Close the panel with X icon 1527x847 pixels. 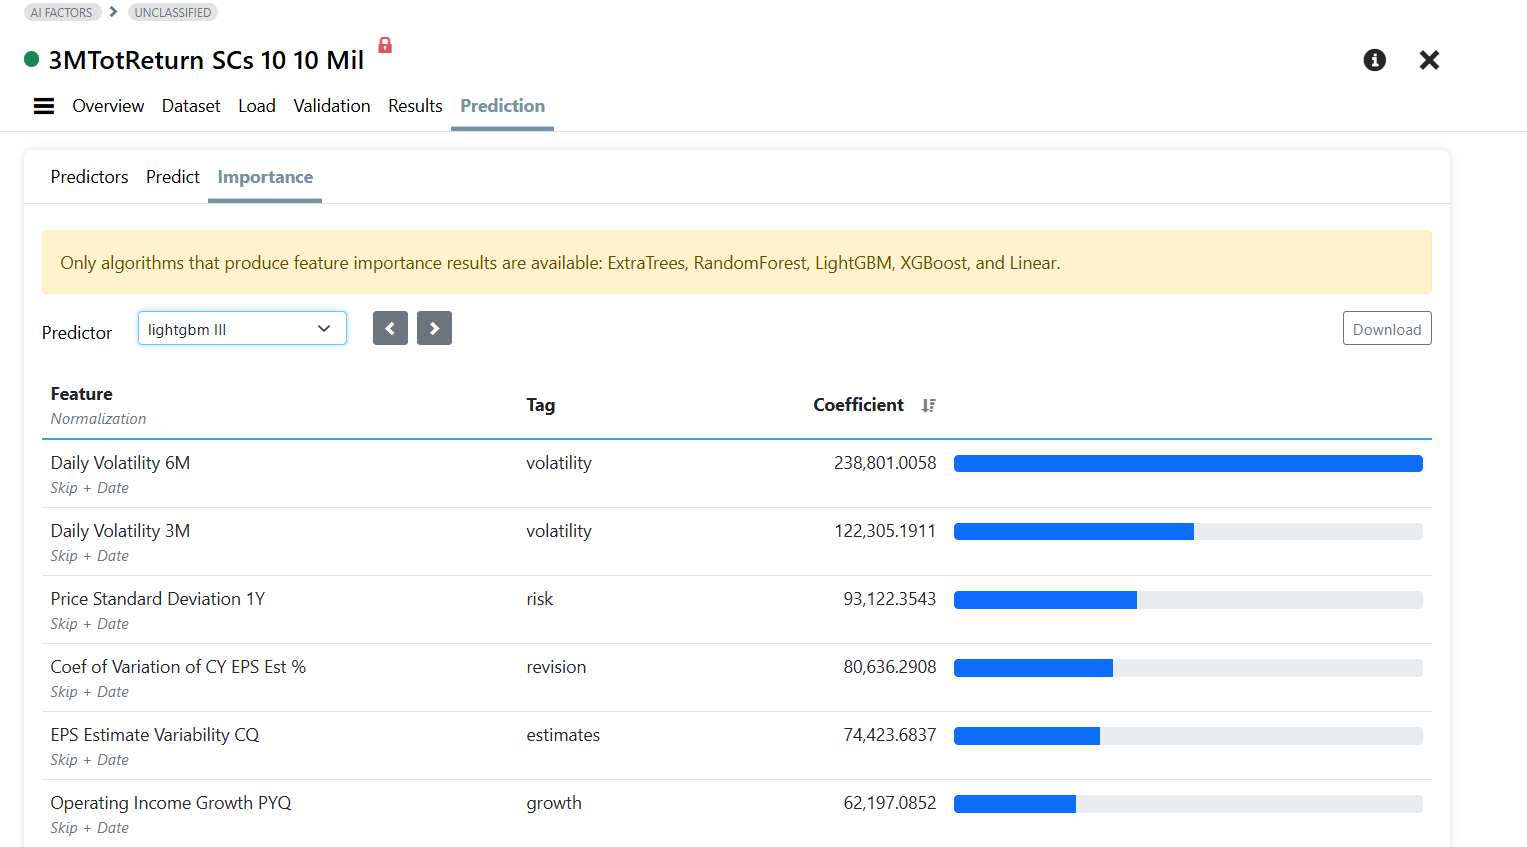point(1429,60)
